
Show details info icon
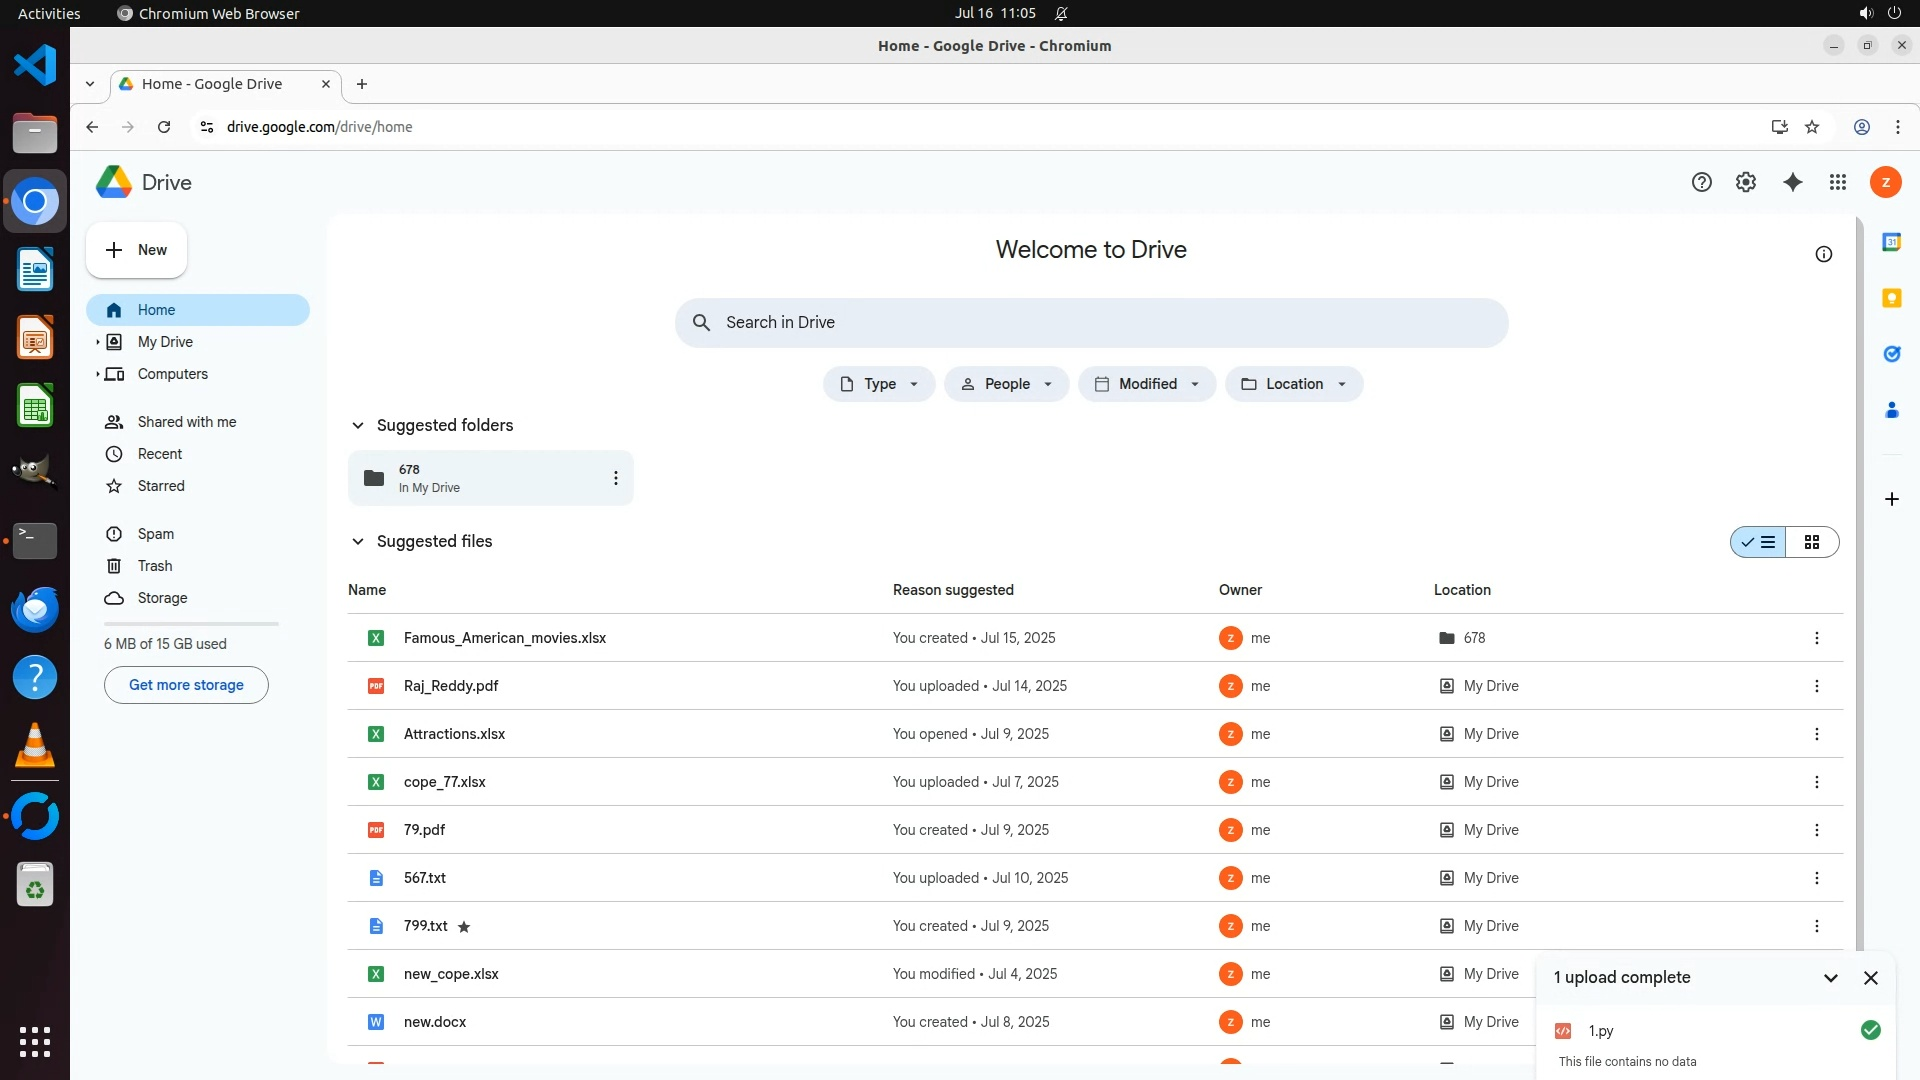(x=1824, y=254)
